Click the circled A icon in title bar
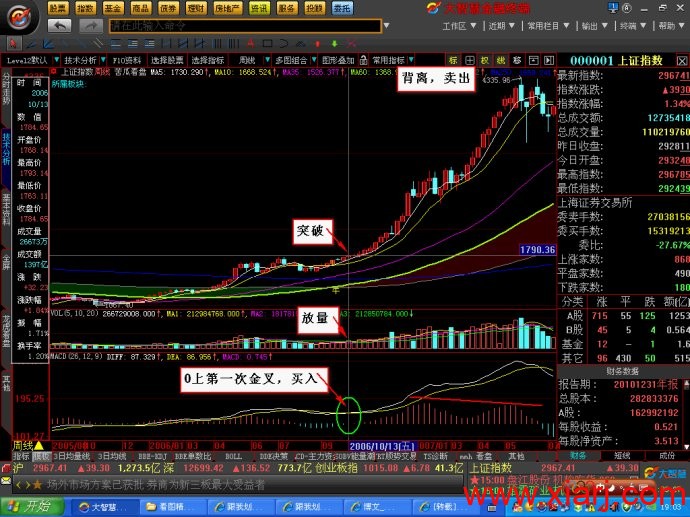The image size is (690, 517). tap(627, 7)
